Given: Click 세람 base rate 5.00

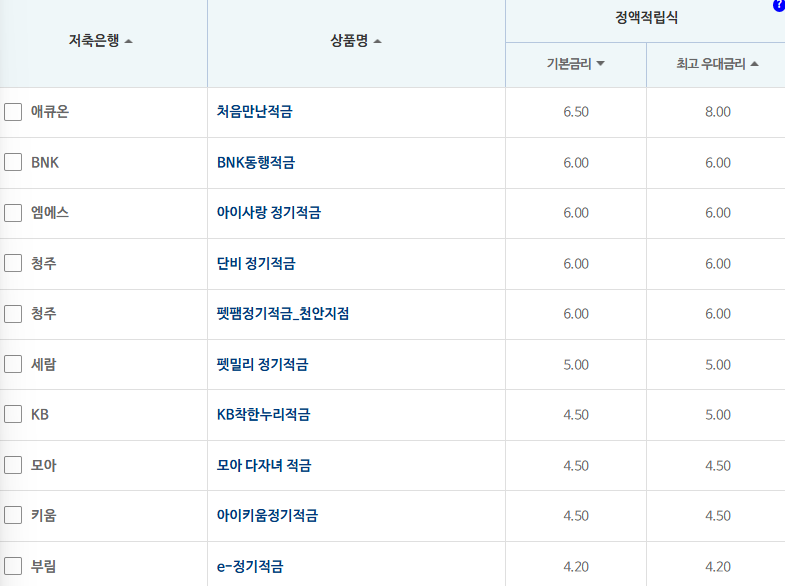Looking at the screenshot, I should [576, 365].
